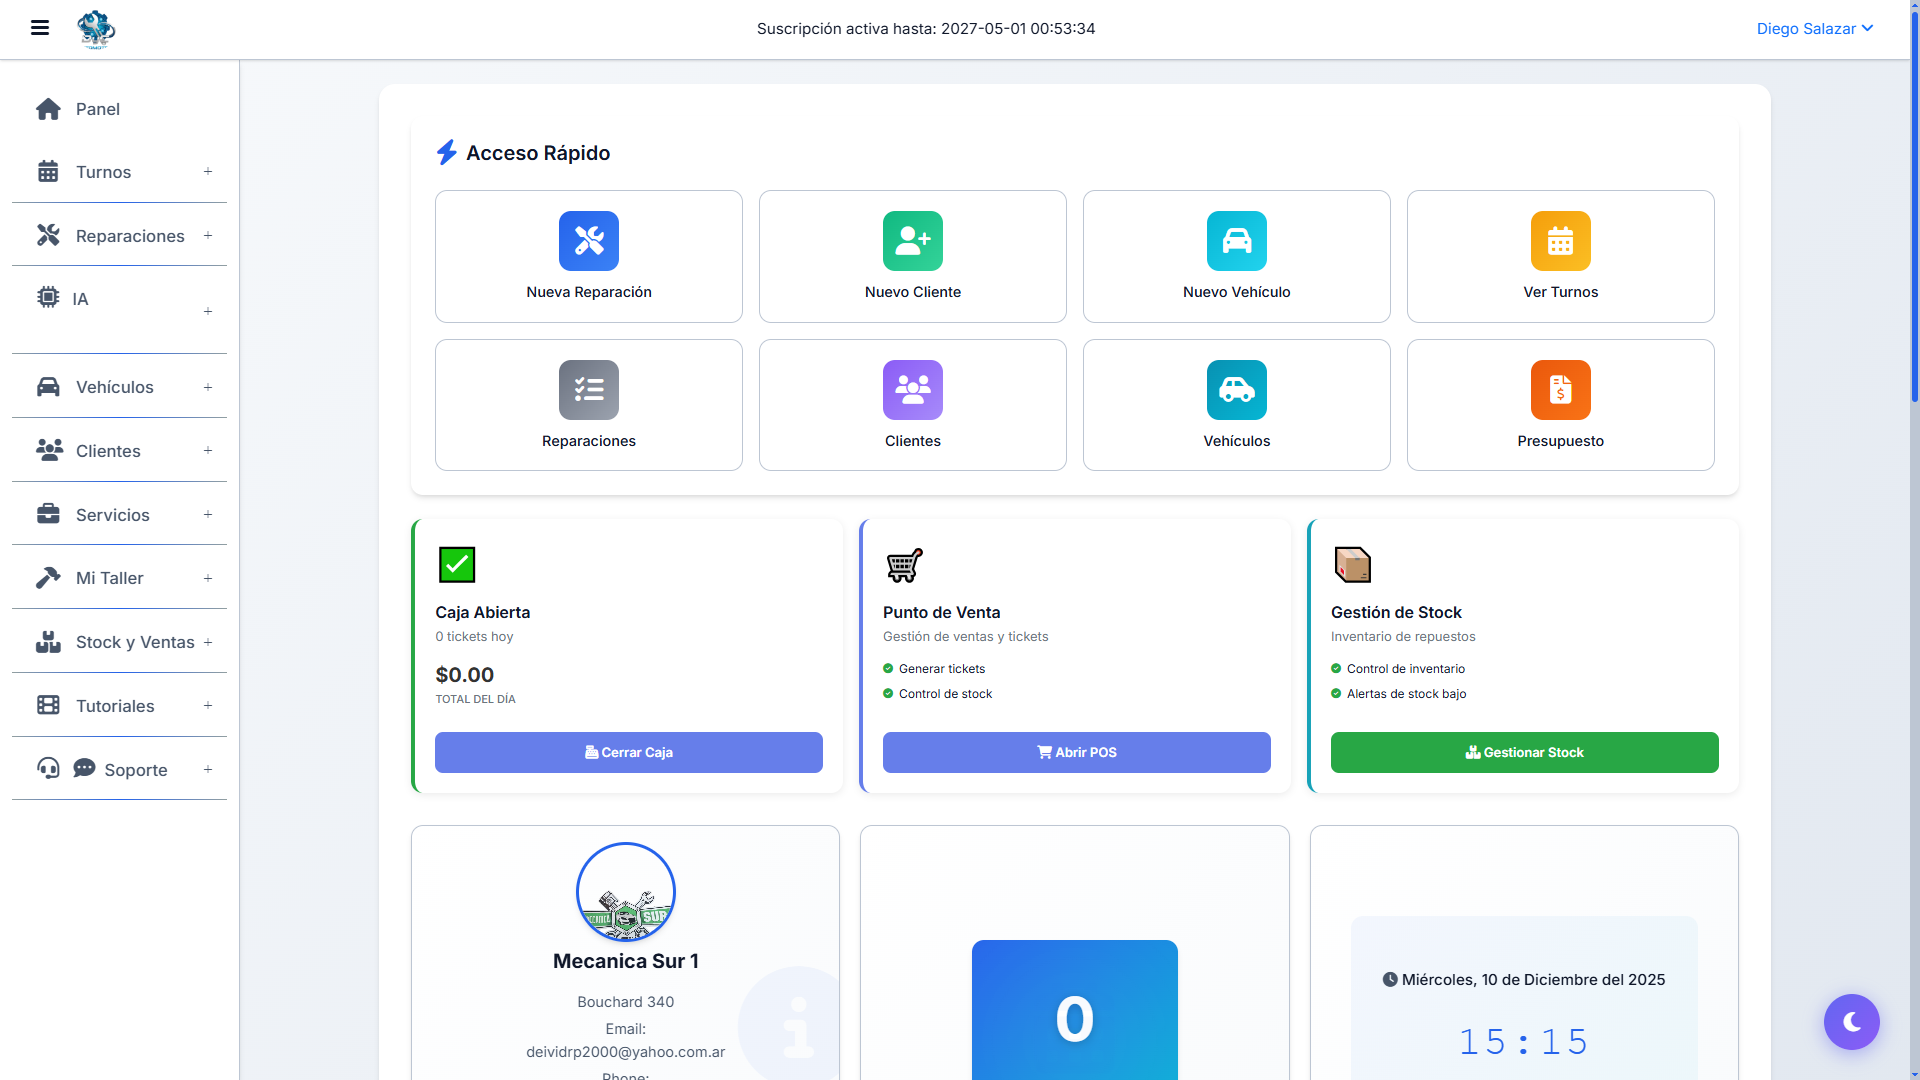Open the purple Clientes group icon
The image size is (1920, 1080).
(912, 390)
